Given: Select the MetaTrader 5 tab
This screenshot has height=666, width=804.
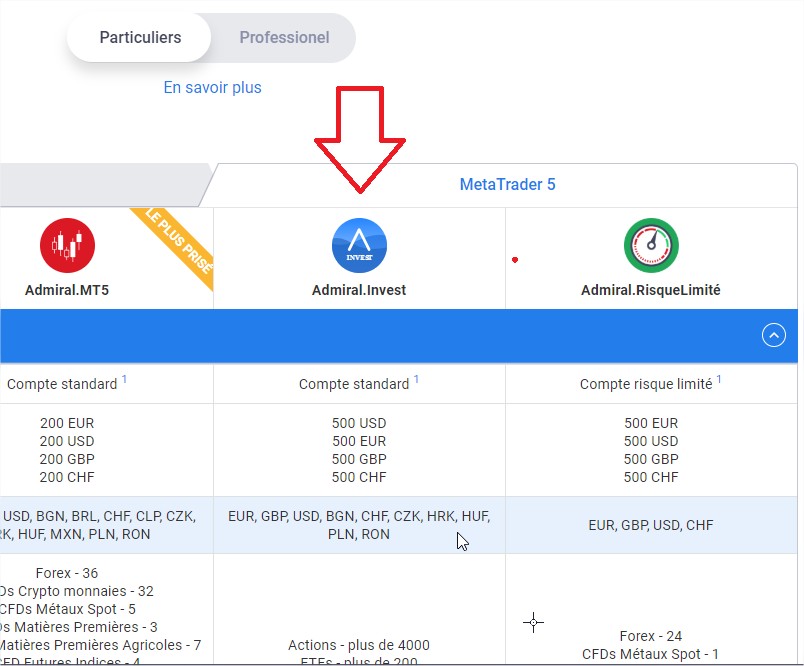Looking at the screenshot, I should coord(507,184).
